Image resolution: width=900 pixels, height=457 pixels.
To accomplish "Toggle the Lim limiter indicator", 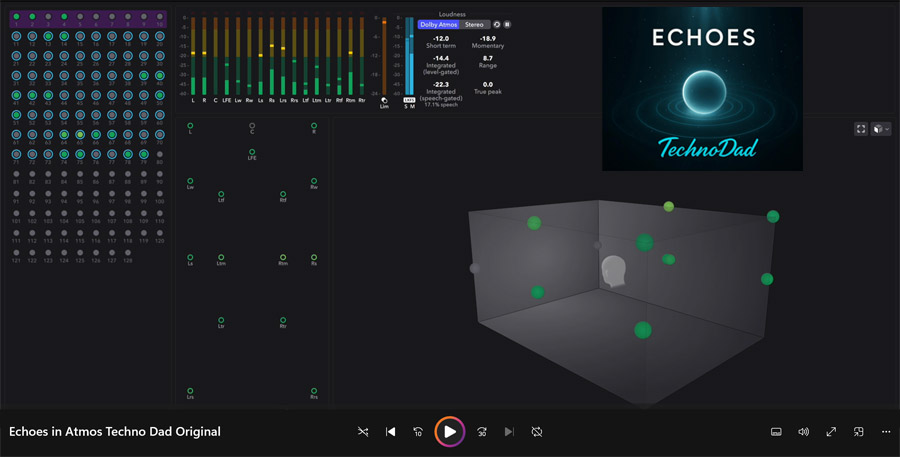I will click(x=384, y=102).
